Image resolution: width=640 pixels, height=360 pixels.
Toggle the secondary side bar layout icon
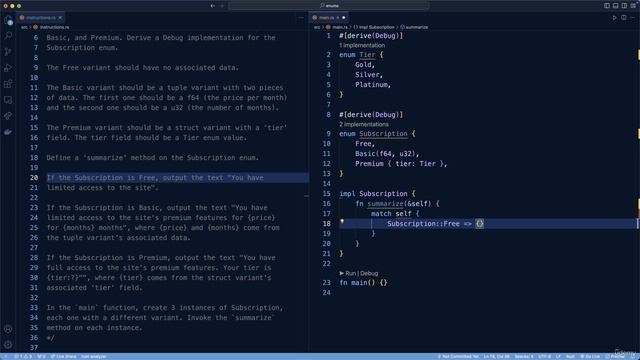coord(624,6)
